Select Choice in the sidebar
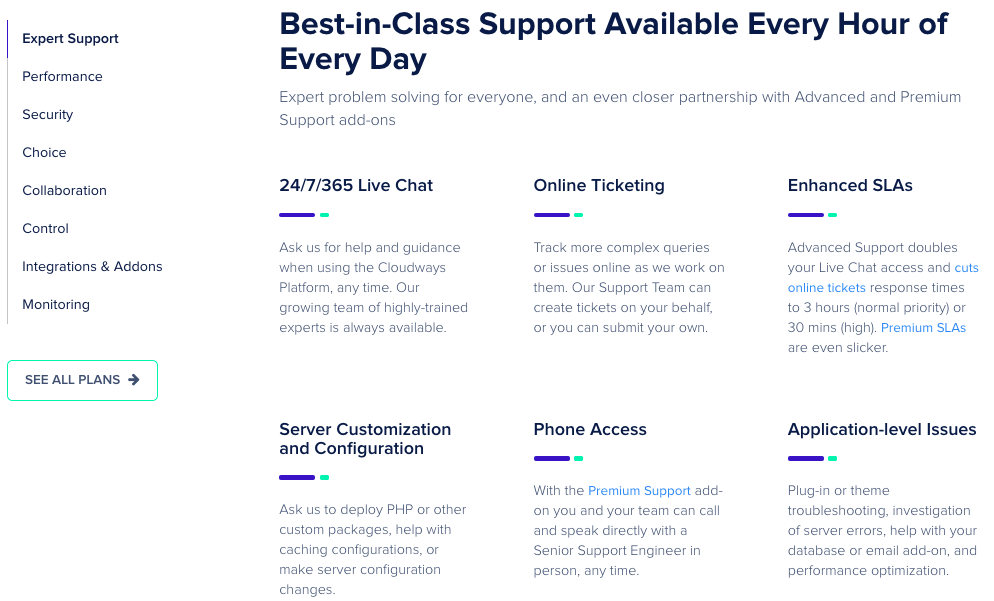The height and width of the screenshot is (601, 994). [x=44, y=153]
